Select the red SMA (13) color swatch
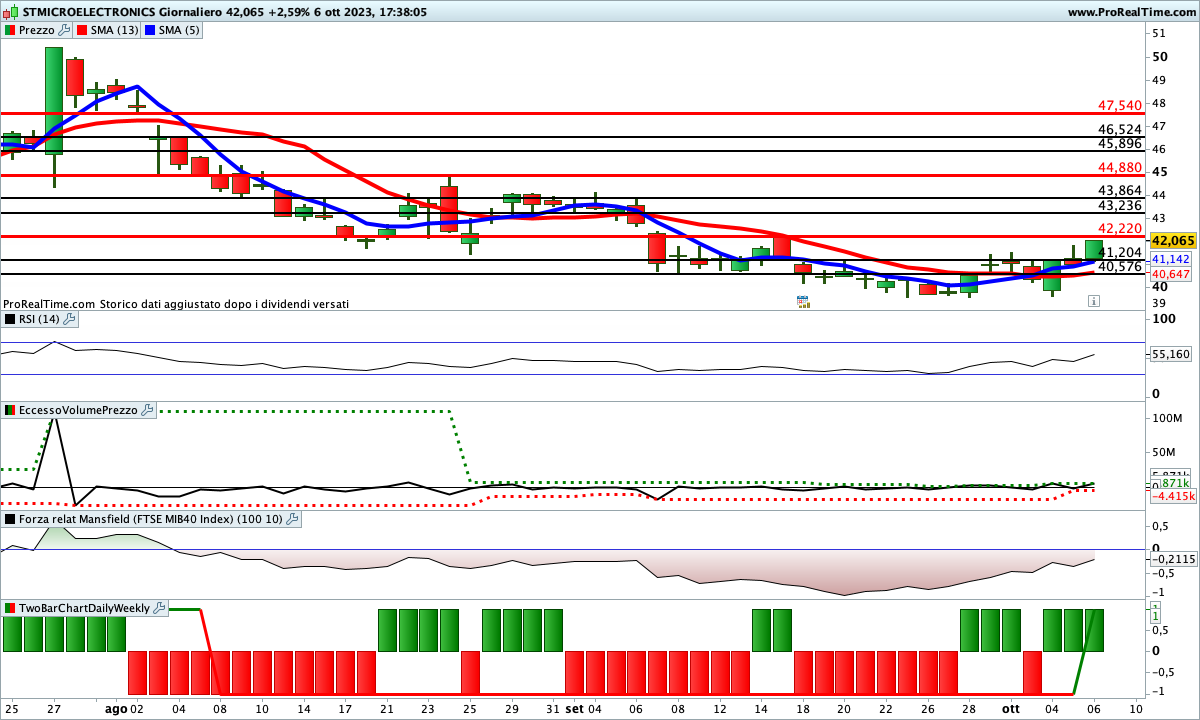Image resolution: width=1200 pixels, height=720 pixels. (82, 30)
